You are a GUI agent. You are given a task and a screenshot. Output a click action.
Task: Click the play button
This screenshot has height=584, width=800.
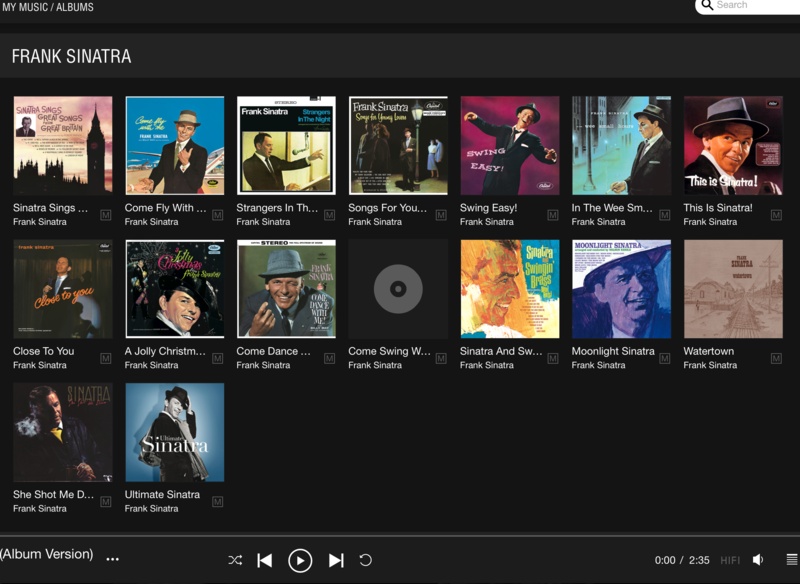point(300,560)
